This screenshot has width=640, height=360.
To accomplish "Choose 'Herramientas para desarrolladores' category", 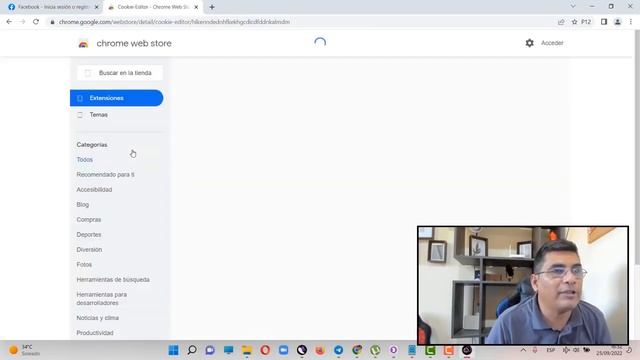I will click(102, 299).
